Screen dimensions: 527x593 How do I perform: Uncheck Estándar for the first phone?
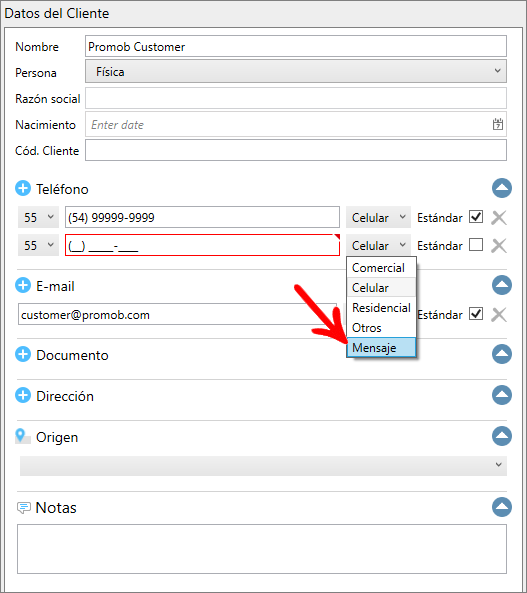click(476, 217)
